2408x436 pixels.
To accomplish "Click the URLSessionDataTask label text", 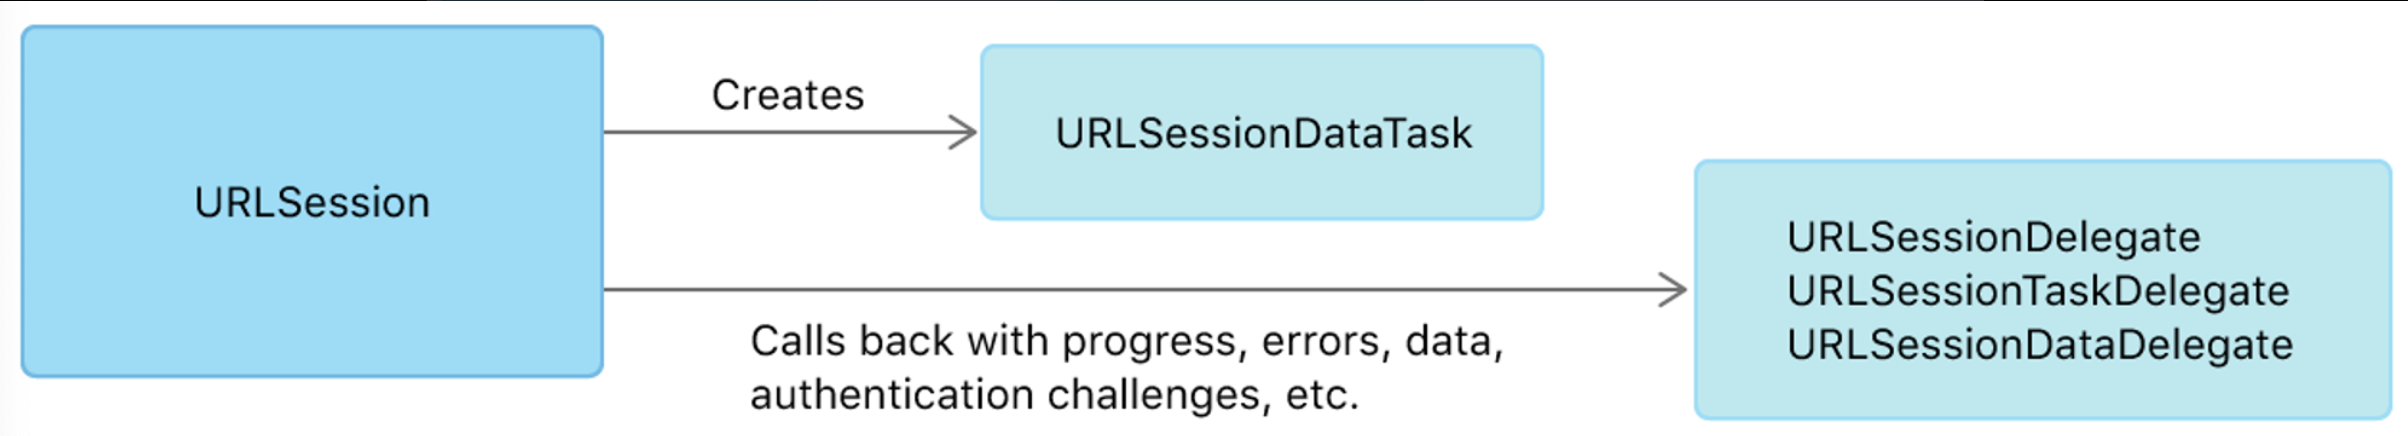I will click(1263, 133).
